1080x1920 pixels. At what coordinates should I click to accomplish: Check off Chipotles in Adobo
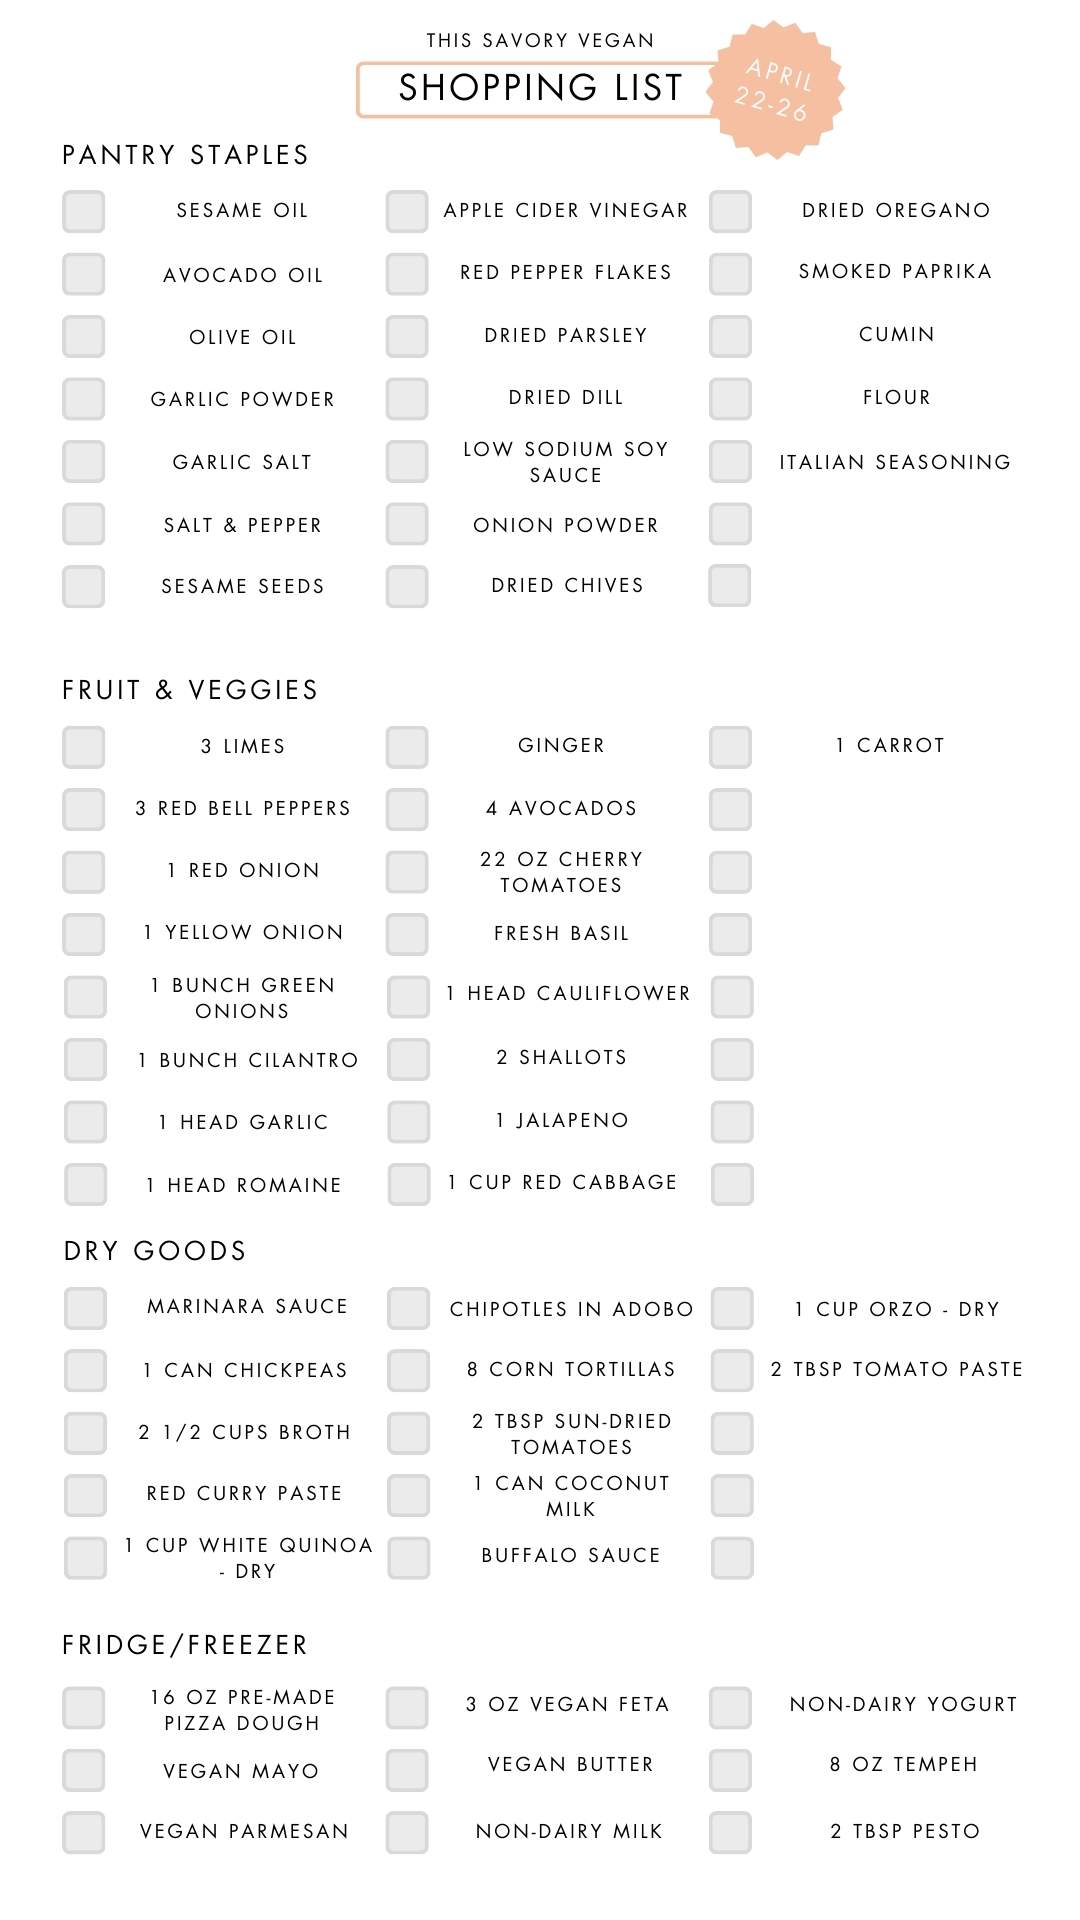(409, 1308)
